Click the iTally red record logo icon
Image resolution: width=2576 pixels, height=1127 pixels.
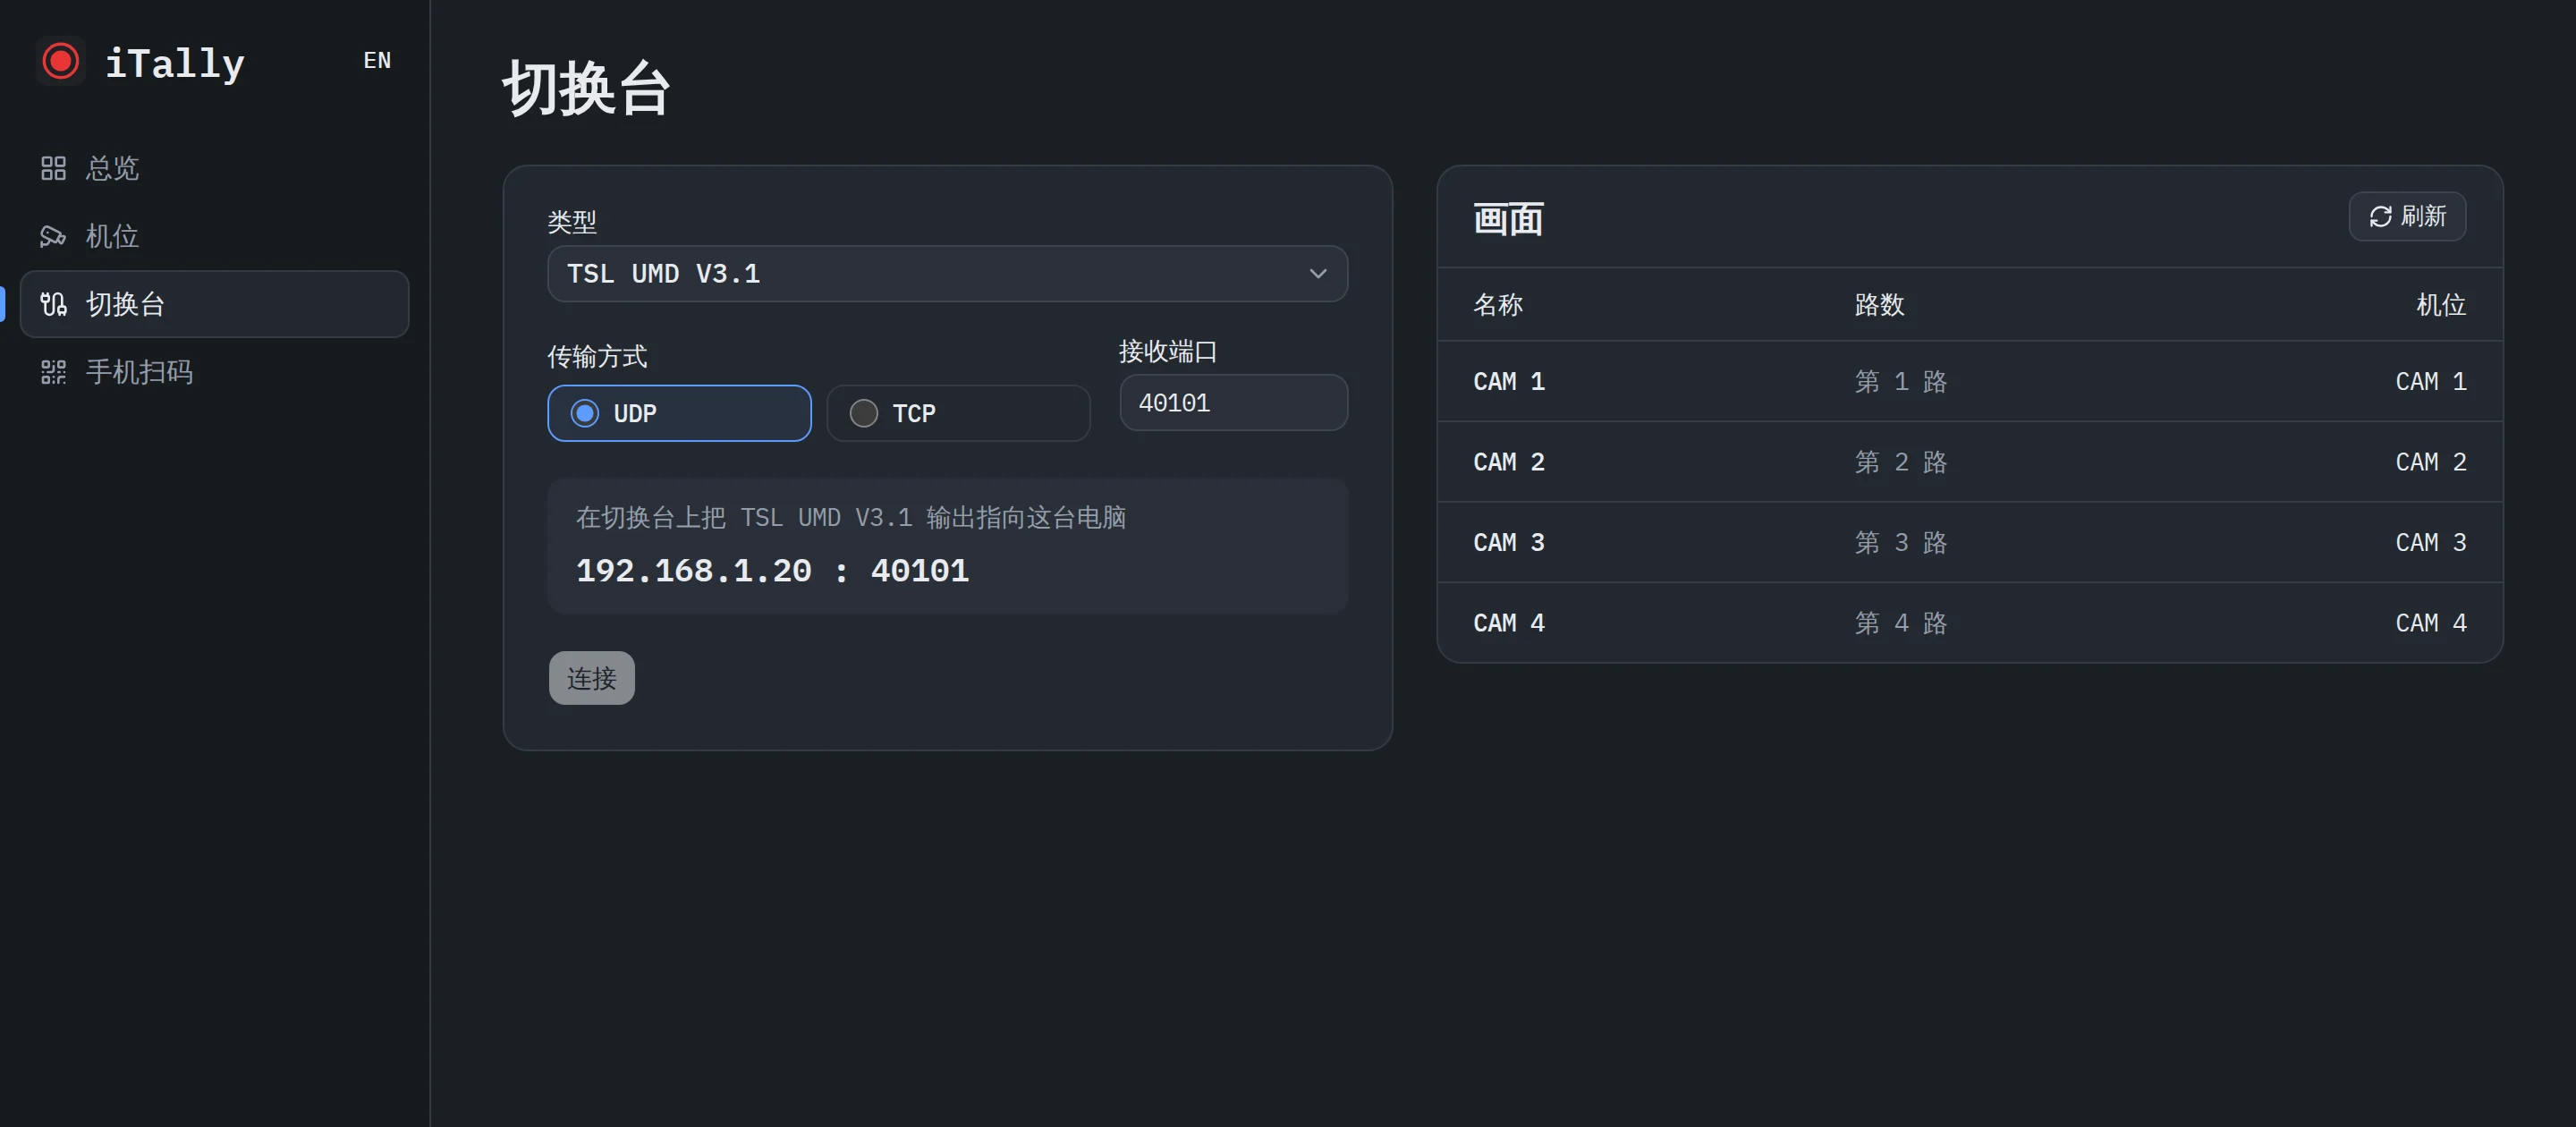[60, 61]
